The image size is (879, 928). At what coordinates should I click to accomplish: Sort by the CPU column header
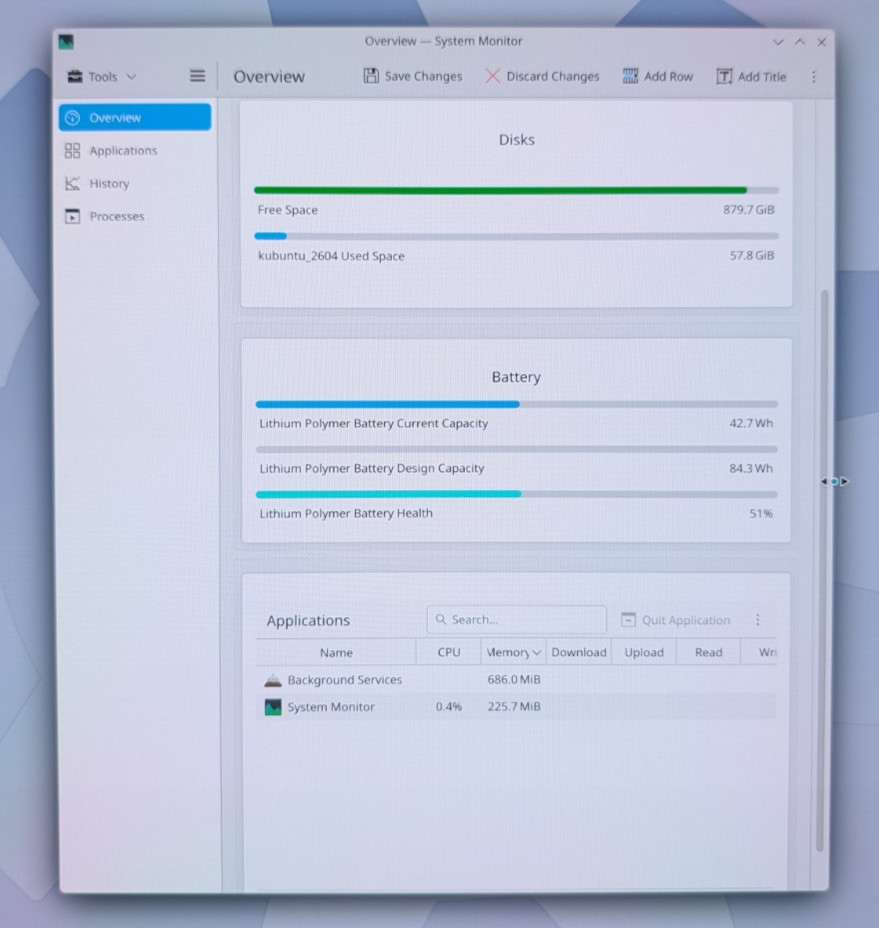(x=449, y=652)
